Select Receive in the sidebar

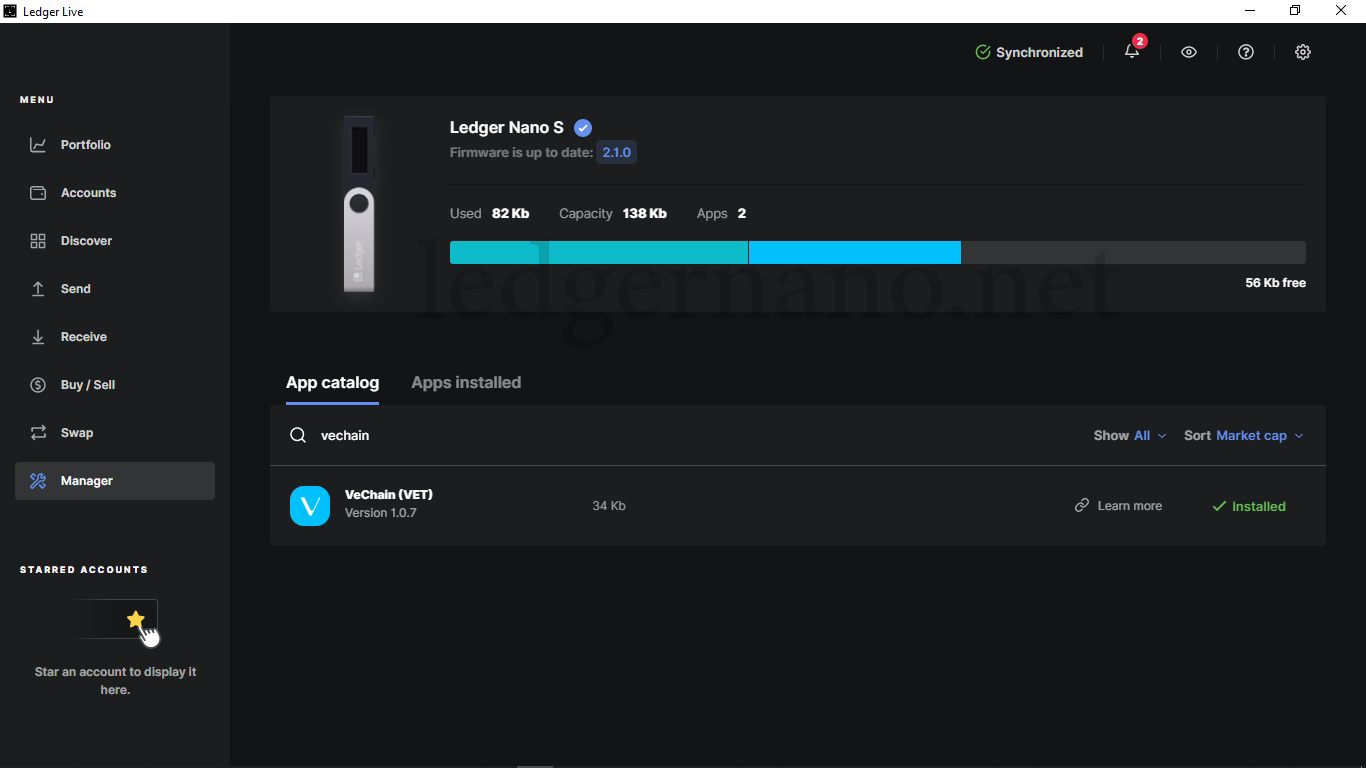click(x=115, y=337)
